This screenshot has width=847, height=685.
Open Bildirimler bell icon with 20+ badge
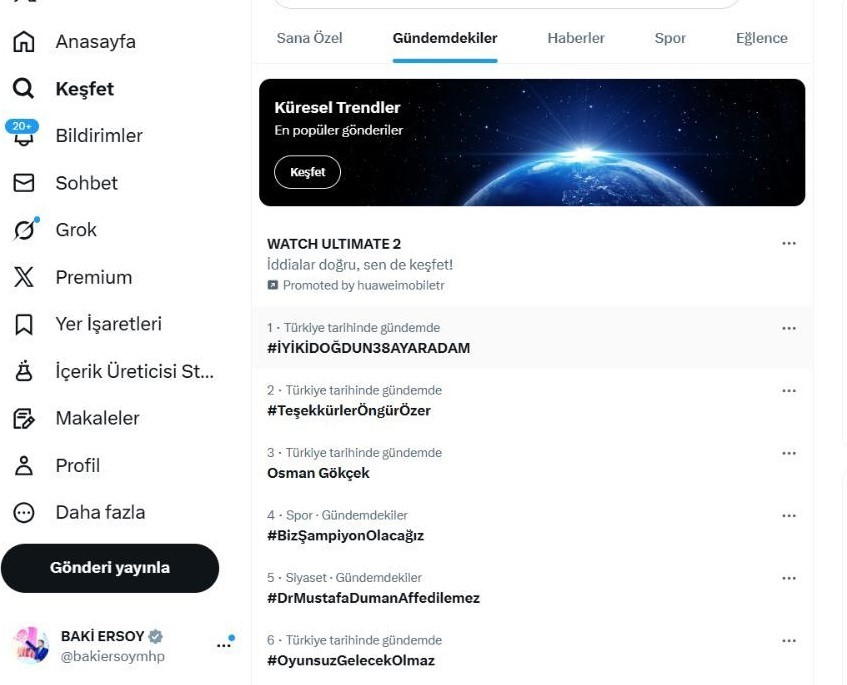[23, 136]
